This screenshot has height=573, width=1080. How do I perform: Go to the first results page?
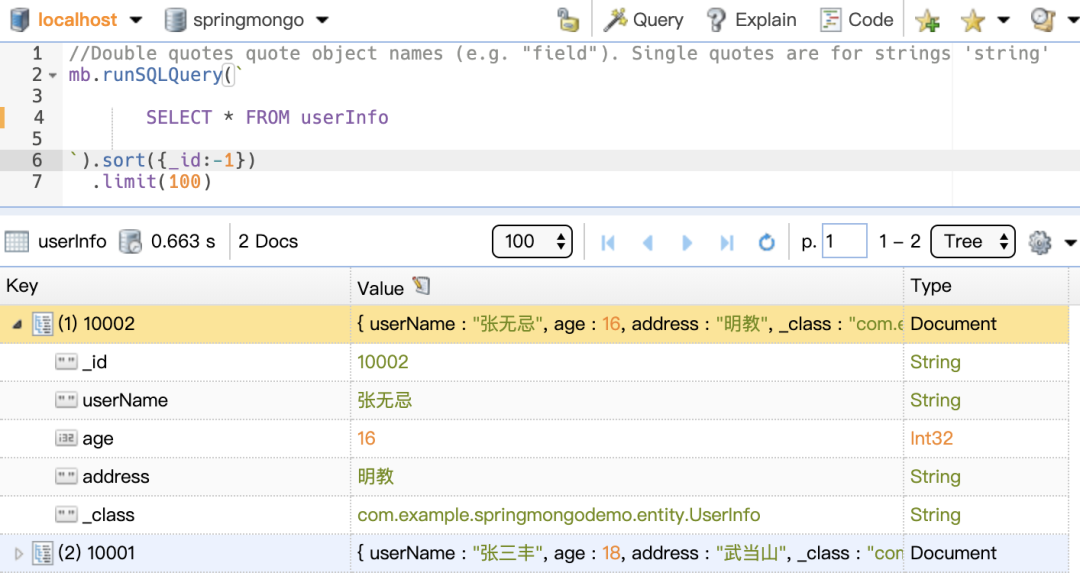pyautogui.click(x=608, y=242)
